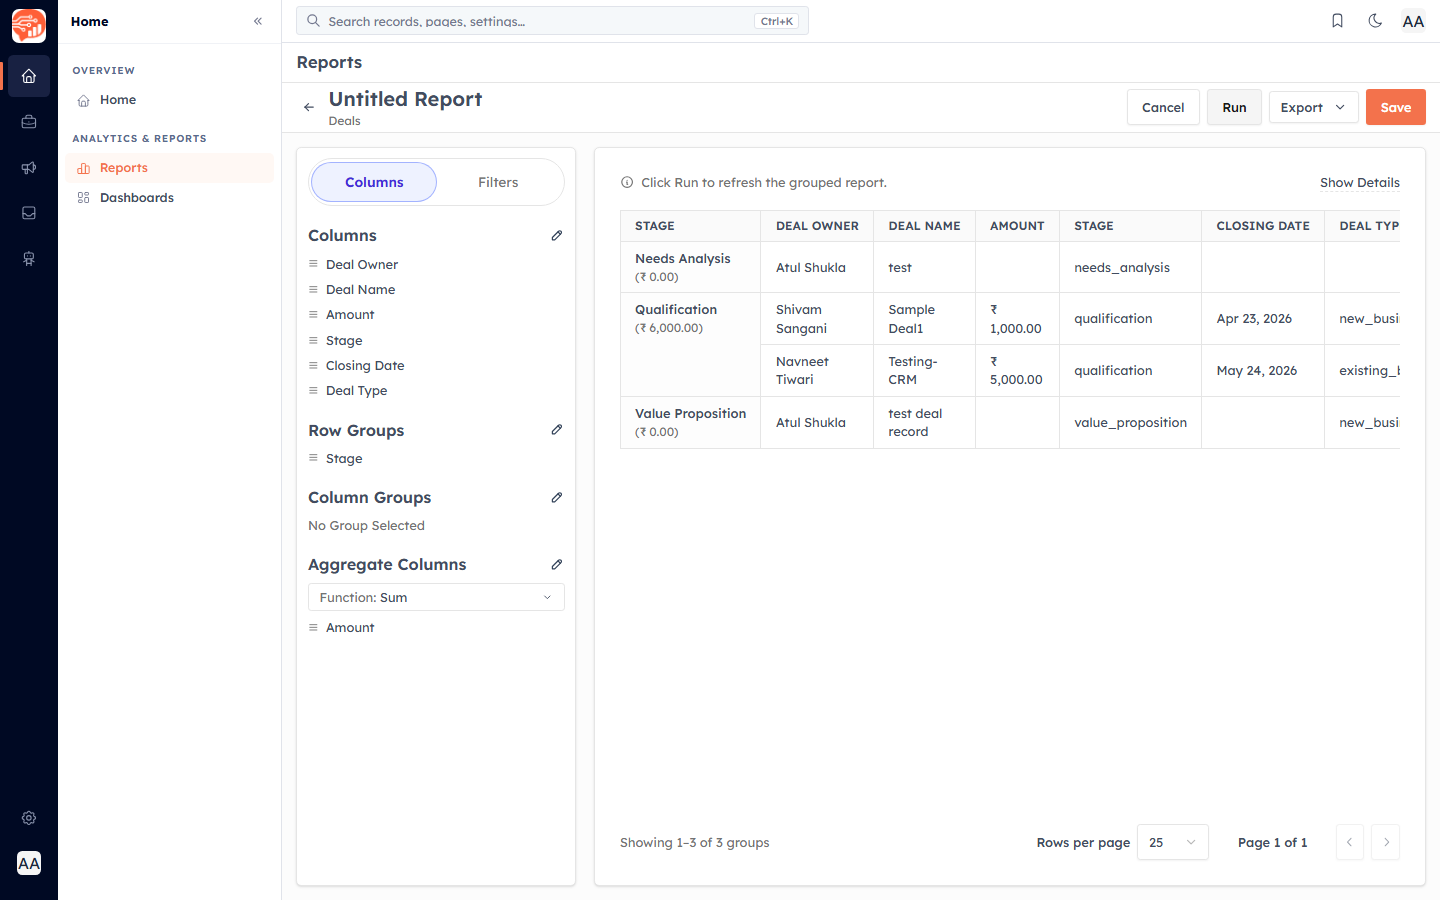Click the Testing-CRM deal name cell
Screen dimensions: 1440x900
(x=924, y=371)
